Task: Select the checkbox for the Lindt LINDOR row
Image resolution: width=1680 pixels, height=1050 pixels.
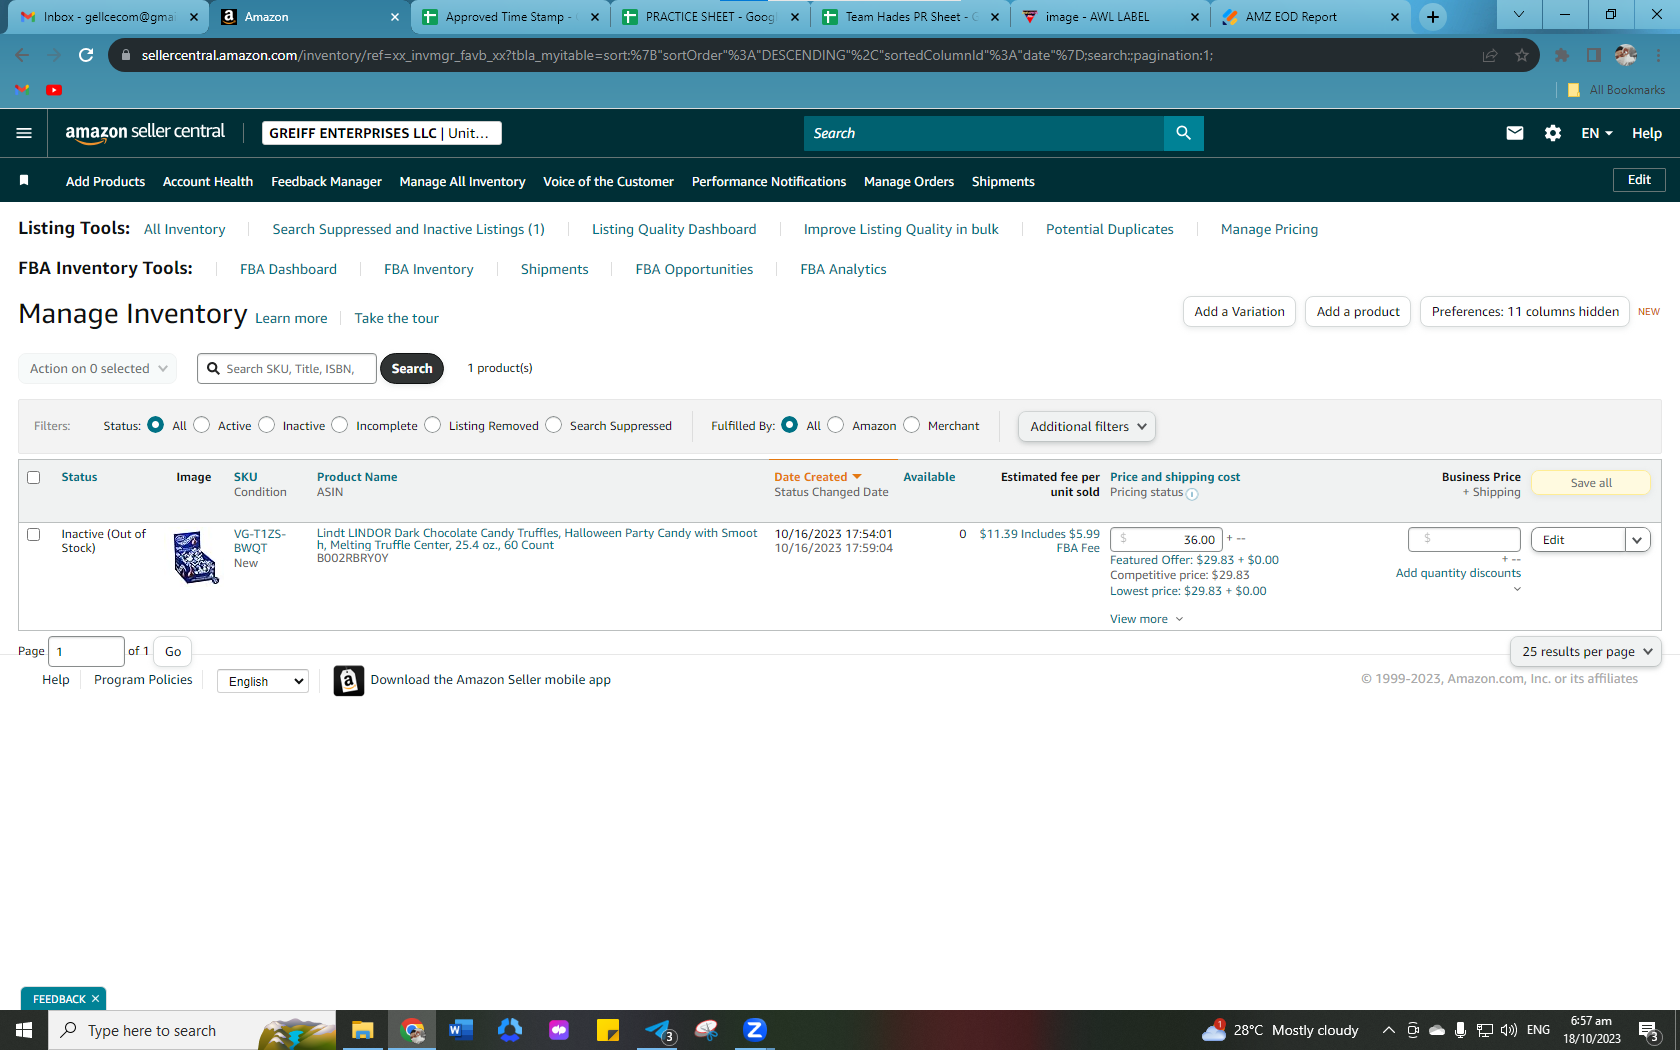Action: (34, 534)
